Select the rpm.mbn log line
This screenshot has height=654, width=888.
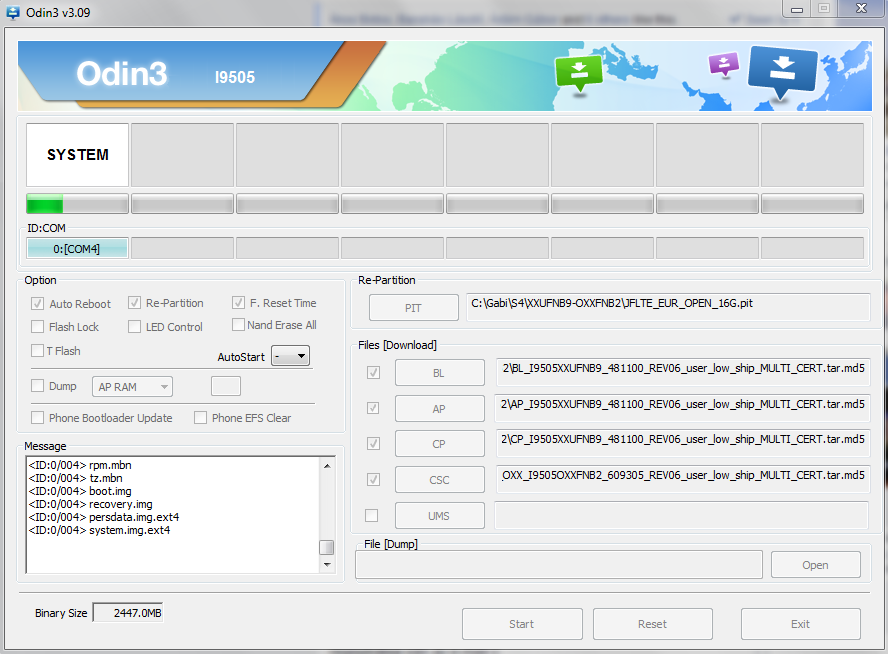coord(80,465)
